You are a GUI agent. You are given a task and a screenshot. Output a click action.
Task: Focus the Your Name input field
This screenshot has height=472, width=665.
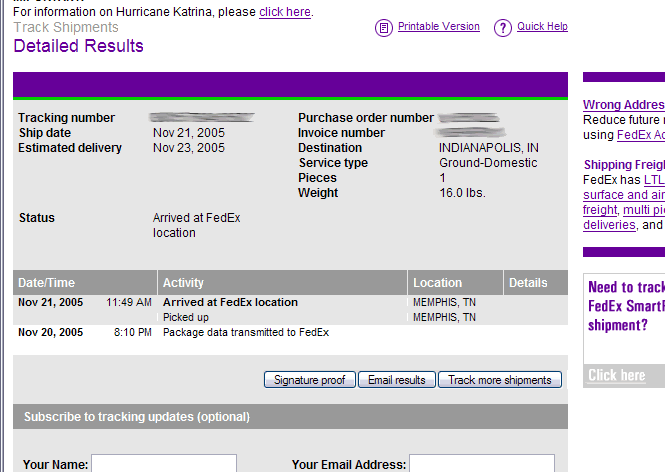tap(164, 463)
